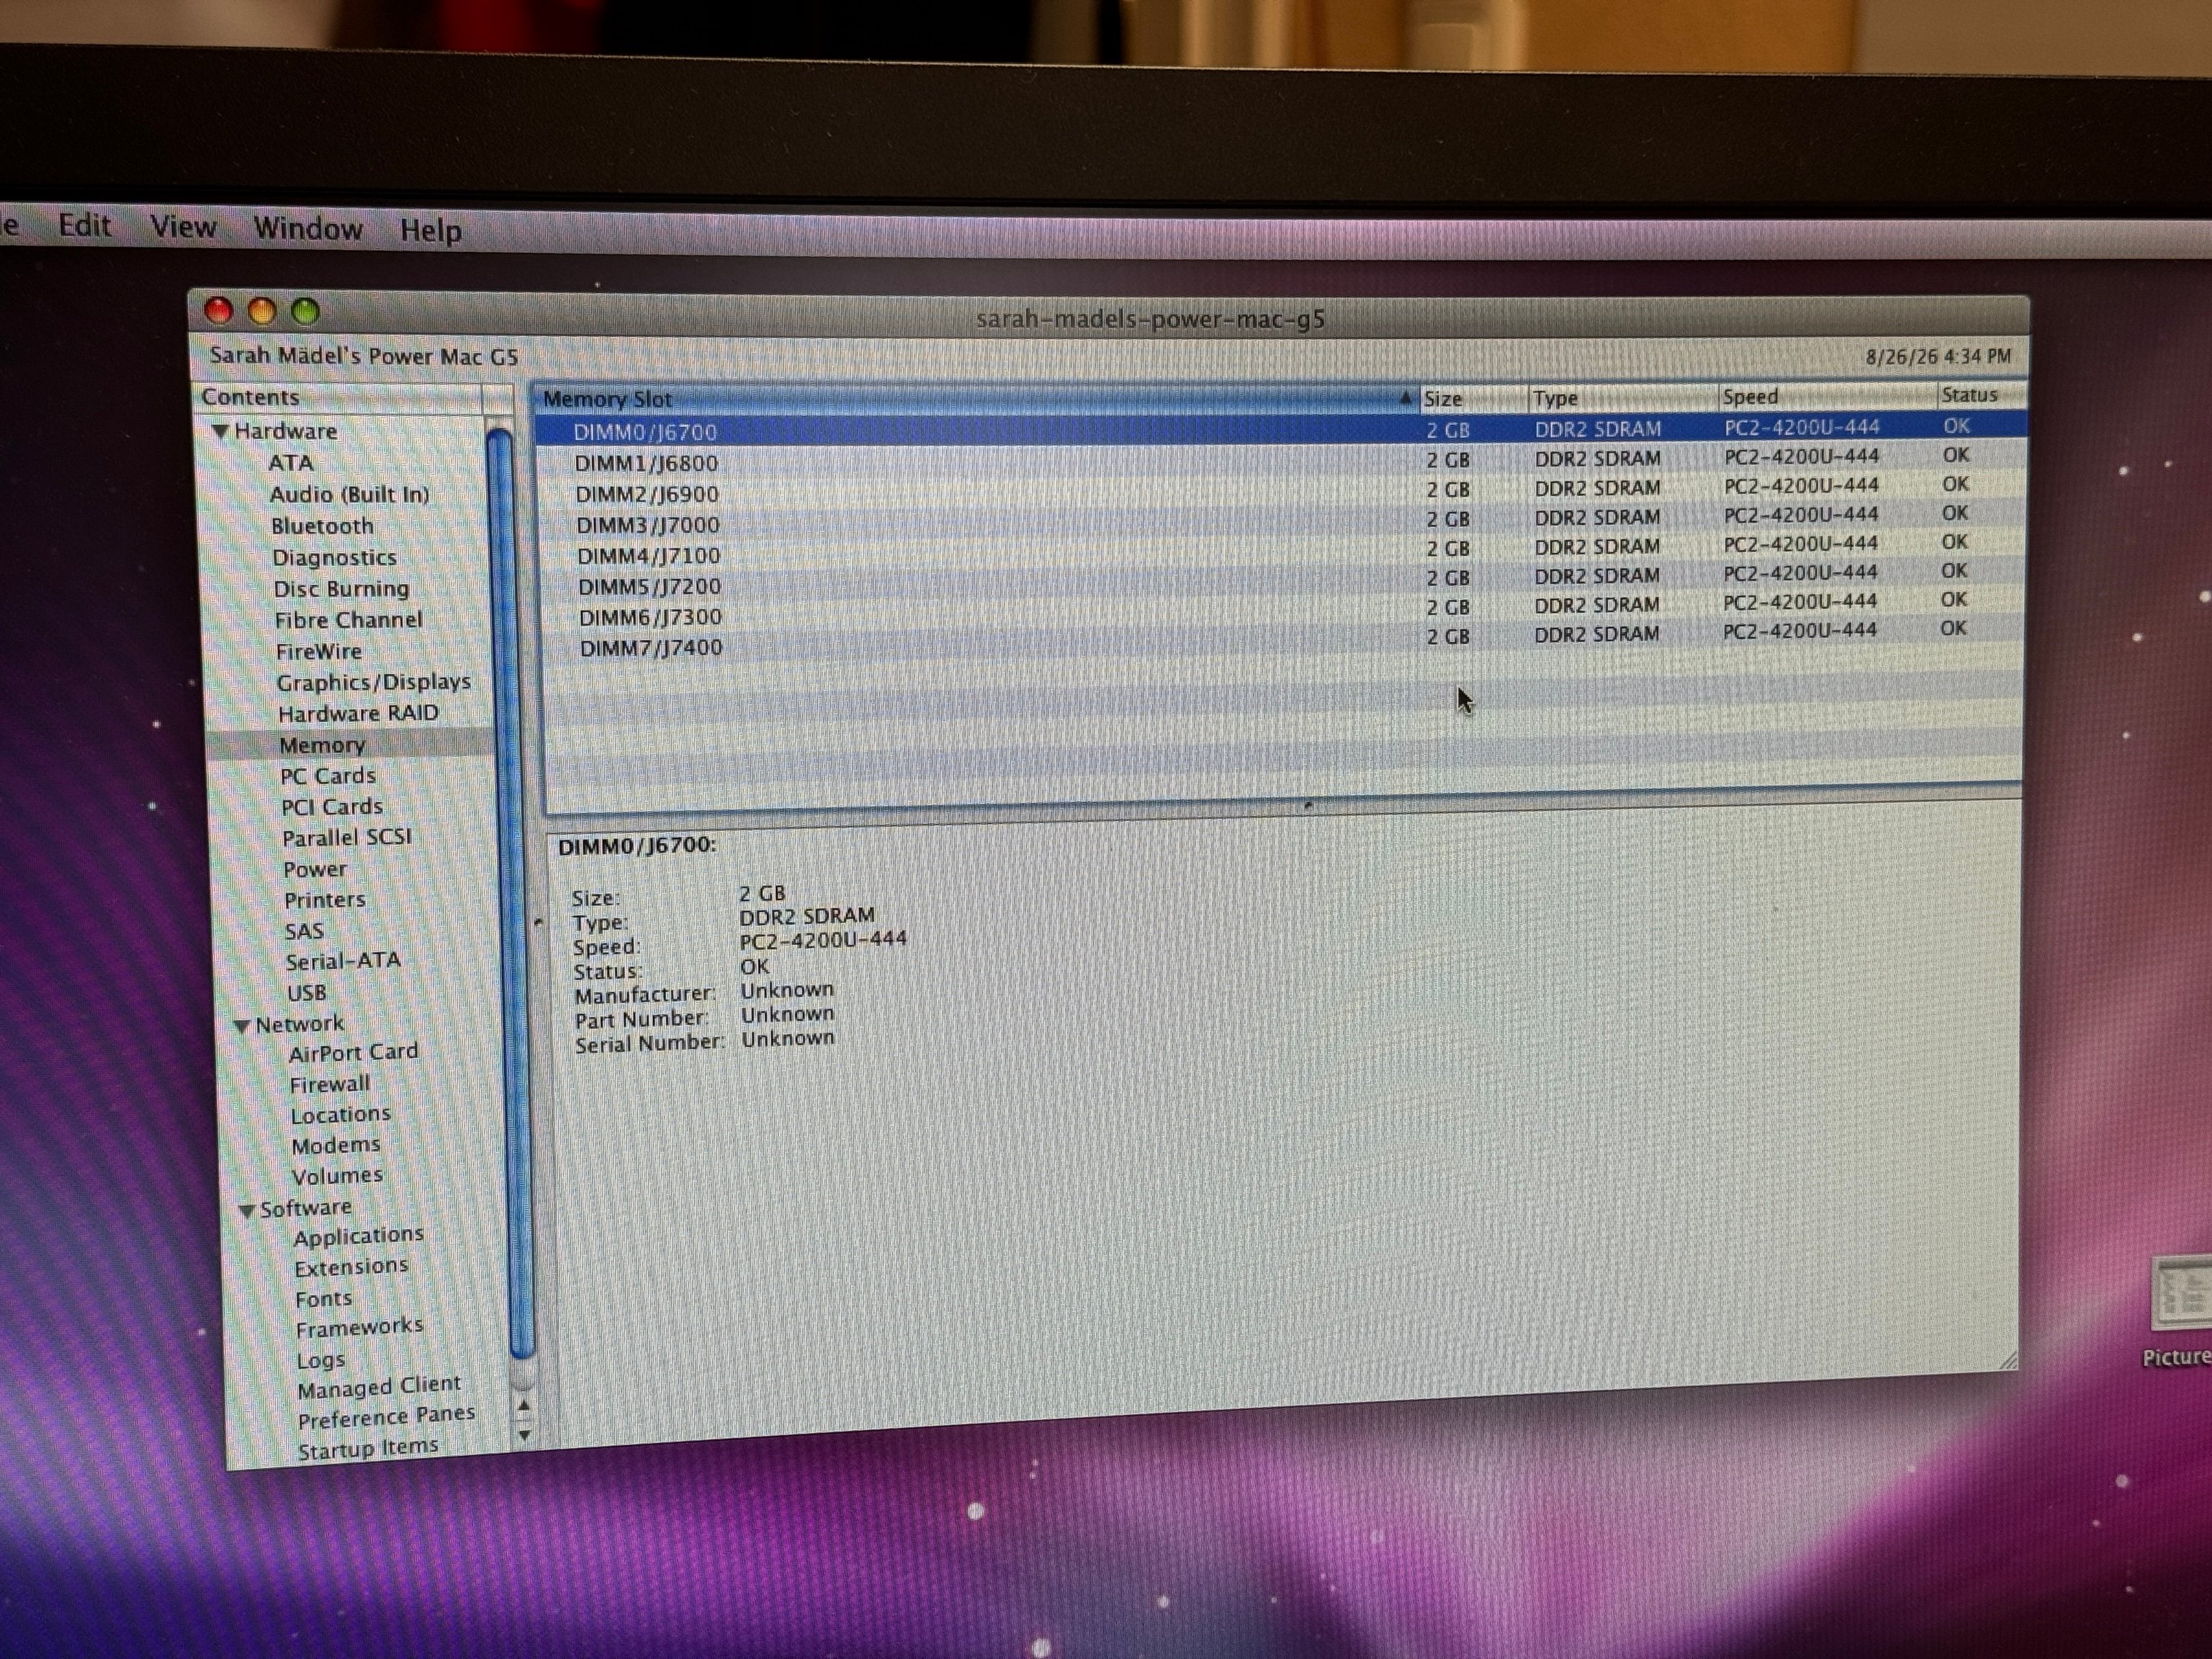The image size is (2212, 1659).
Task: Select Parallel SCSI in Contents
Action: pyautogui.click(x=347, y=837)
